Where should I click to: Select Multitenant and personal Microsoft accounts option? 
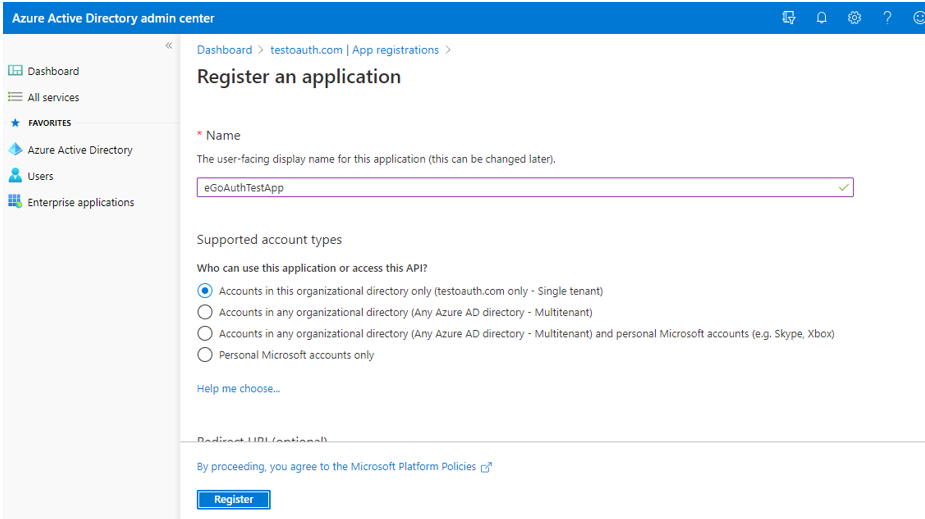205,333
